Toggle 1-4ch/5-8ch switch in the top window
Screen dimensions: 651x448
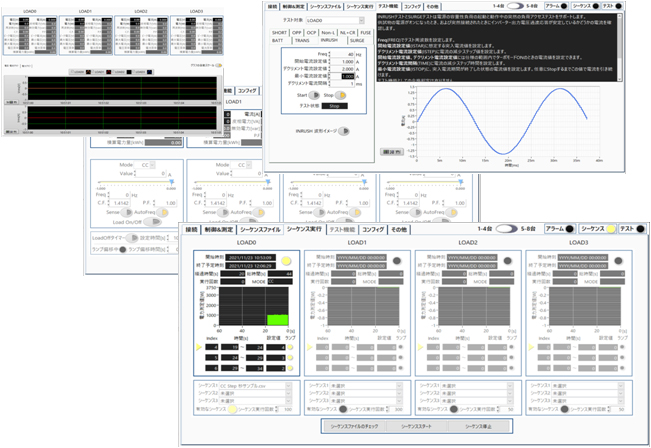click(517, 6)
